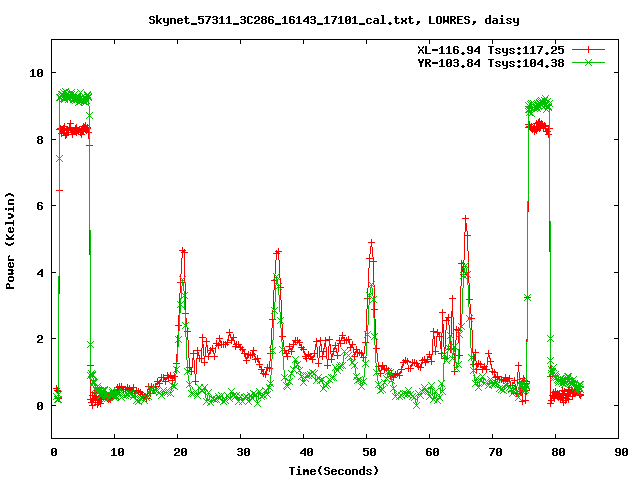The width and height of the screenshot is (640, 480).
Task: Click the red peak near 50 seconds
Action: (371, 242)
